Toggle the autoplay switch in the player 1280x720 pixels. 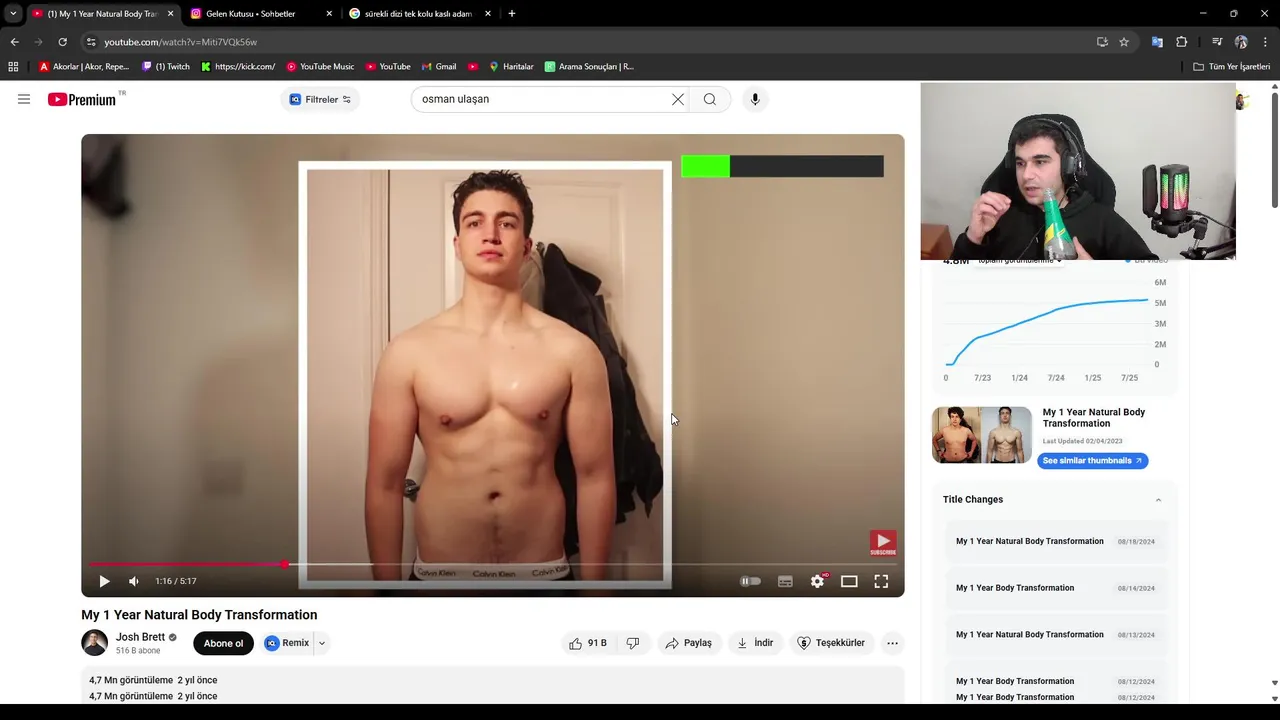(x=750, y=581)
